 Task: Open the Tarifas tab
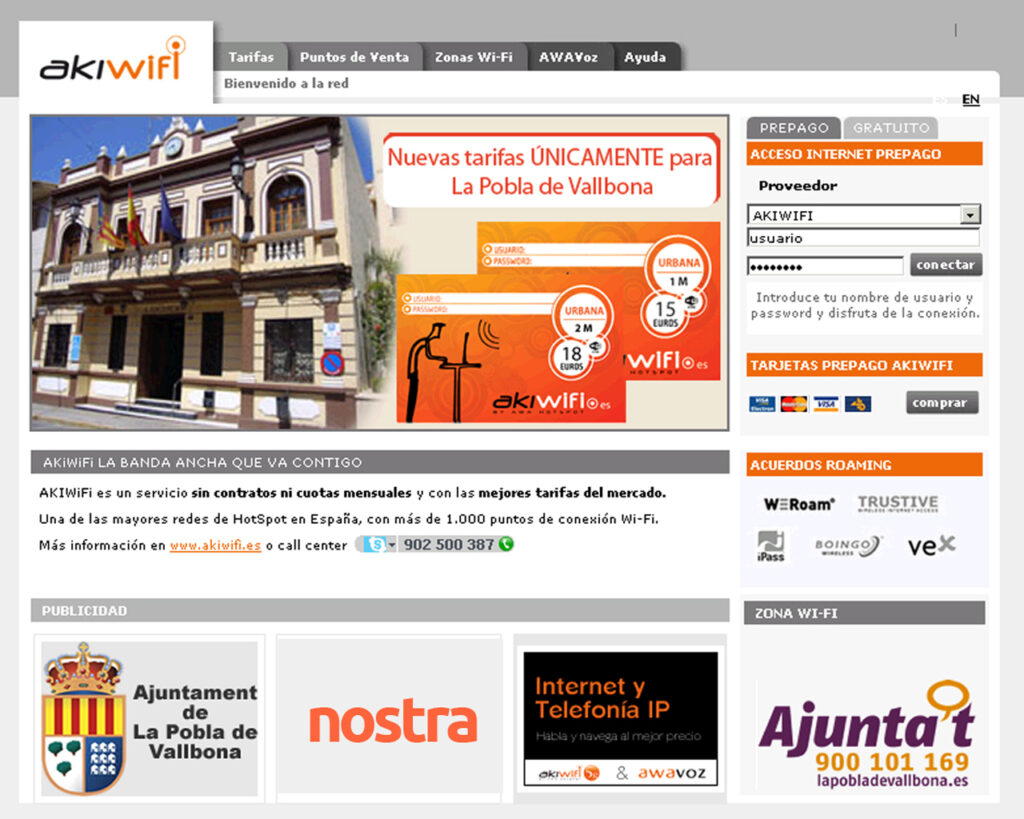pyautogui.click(x=251, y=57)
